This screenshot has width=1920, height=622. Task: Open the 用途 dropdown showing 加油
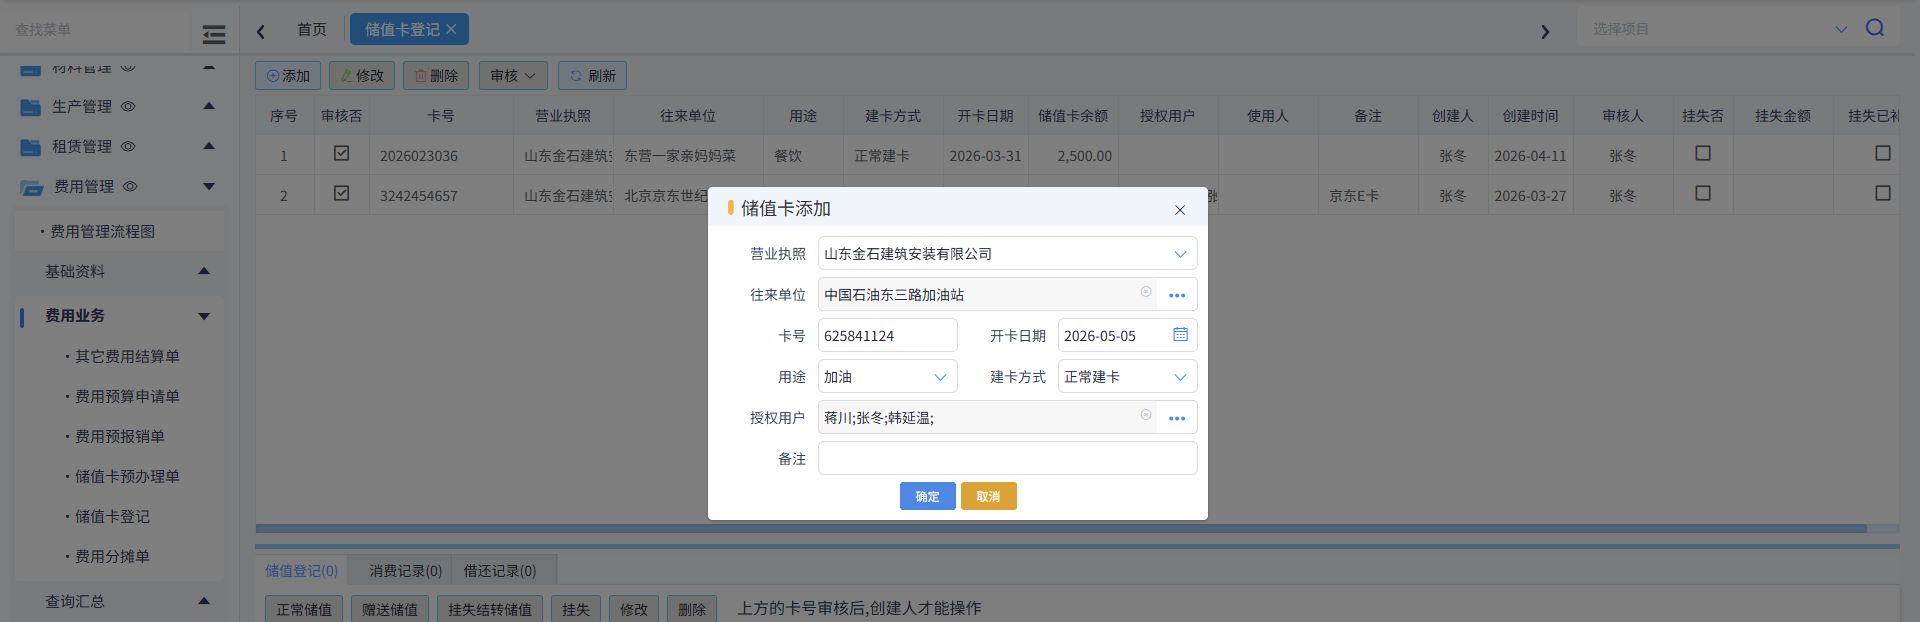pyautogui.click(x=940, y=377)
